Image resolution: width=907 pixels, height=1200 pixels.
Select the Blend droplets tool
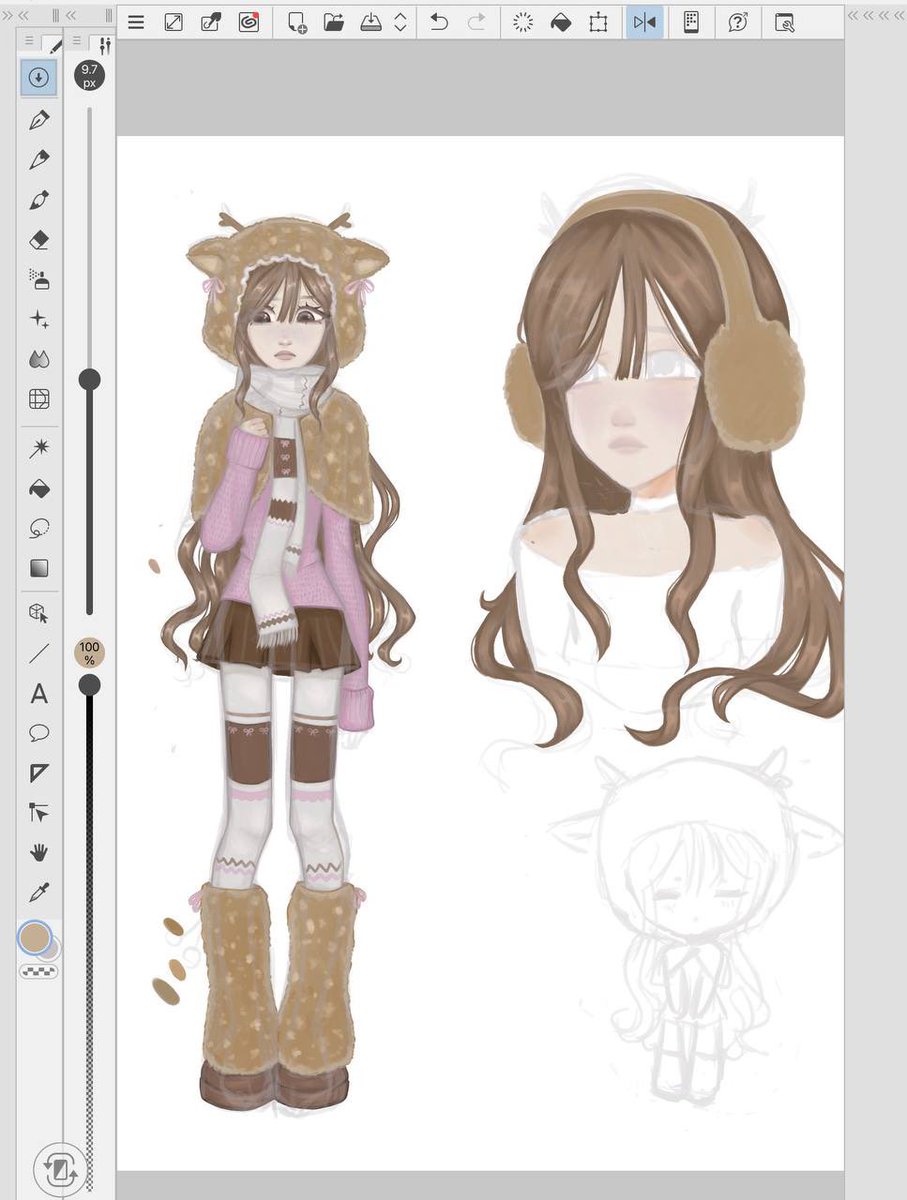pyautogui.click(x=39, y=360)
